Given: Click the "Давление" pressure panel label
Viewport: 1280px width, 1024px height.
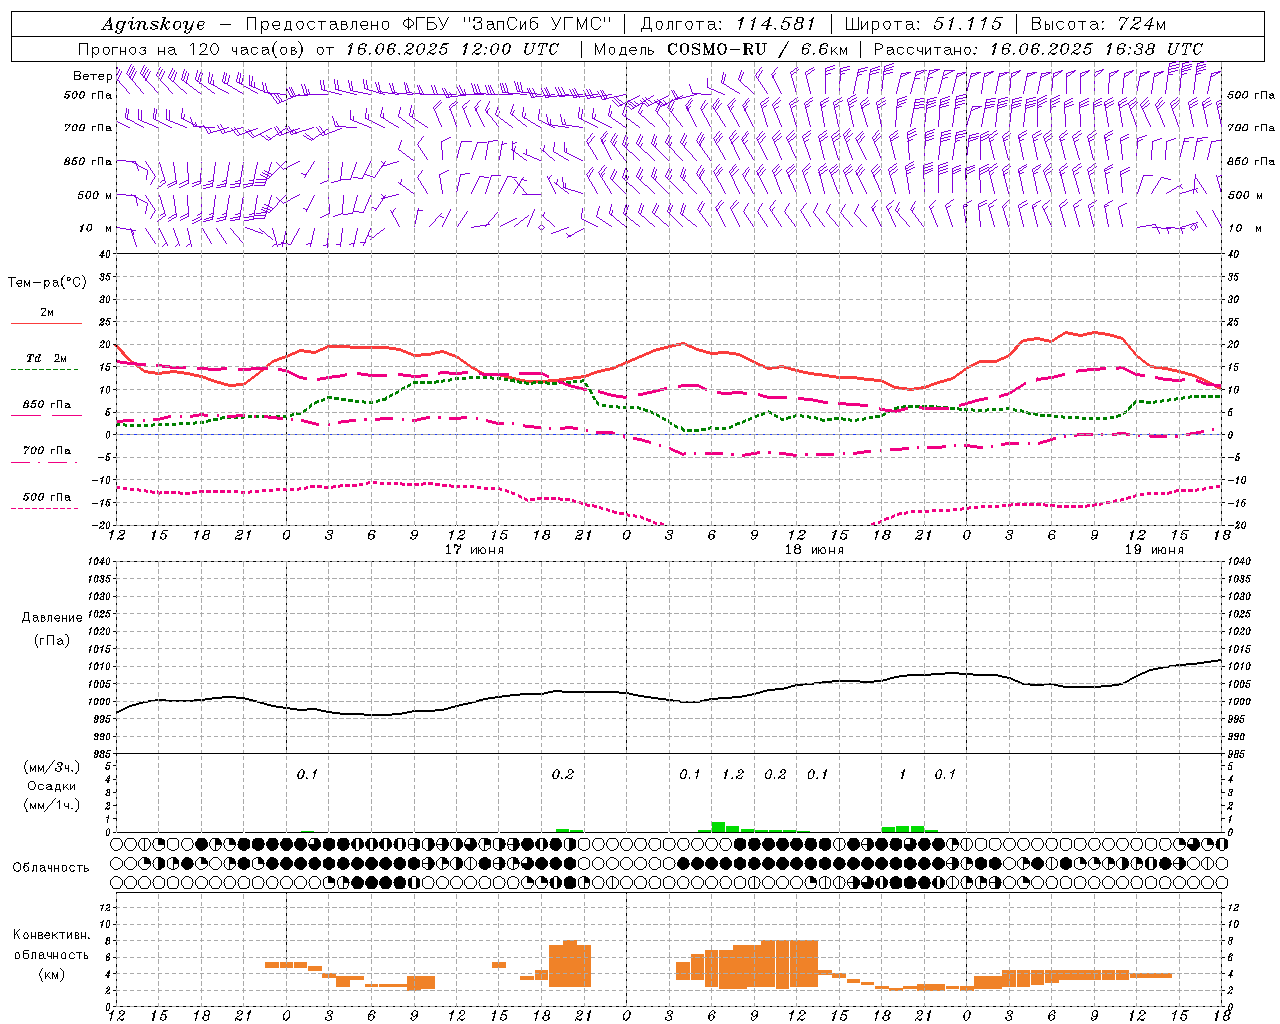Looking at the screenshot, I should click(x=52, y=618).
